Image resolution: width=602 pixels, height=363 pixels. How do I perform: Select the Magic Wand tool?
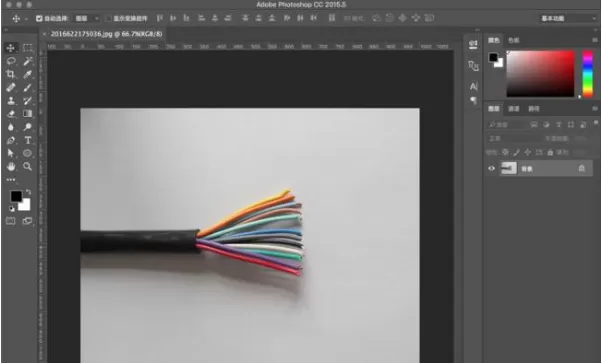[x=27, y=61]
